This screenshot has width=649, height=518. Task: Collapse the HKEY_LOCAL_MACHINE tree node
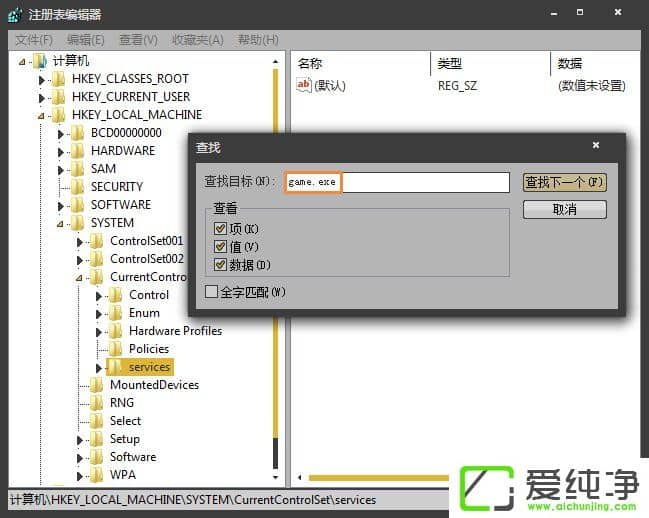tap(42, 115)
